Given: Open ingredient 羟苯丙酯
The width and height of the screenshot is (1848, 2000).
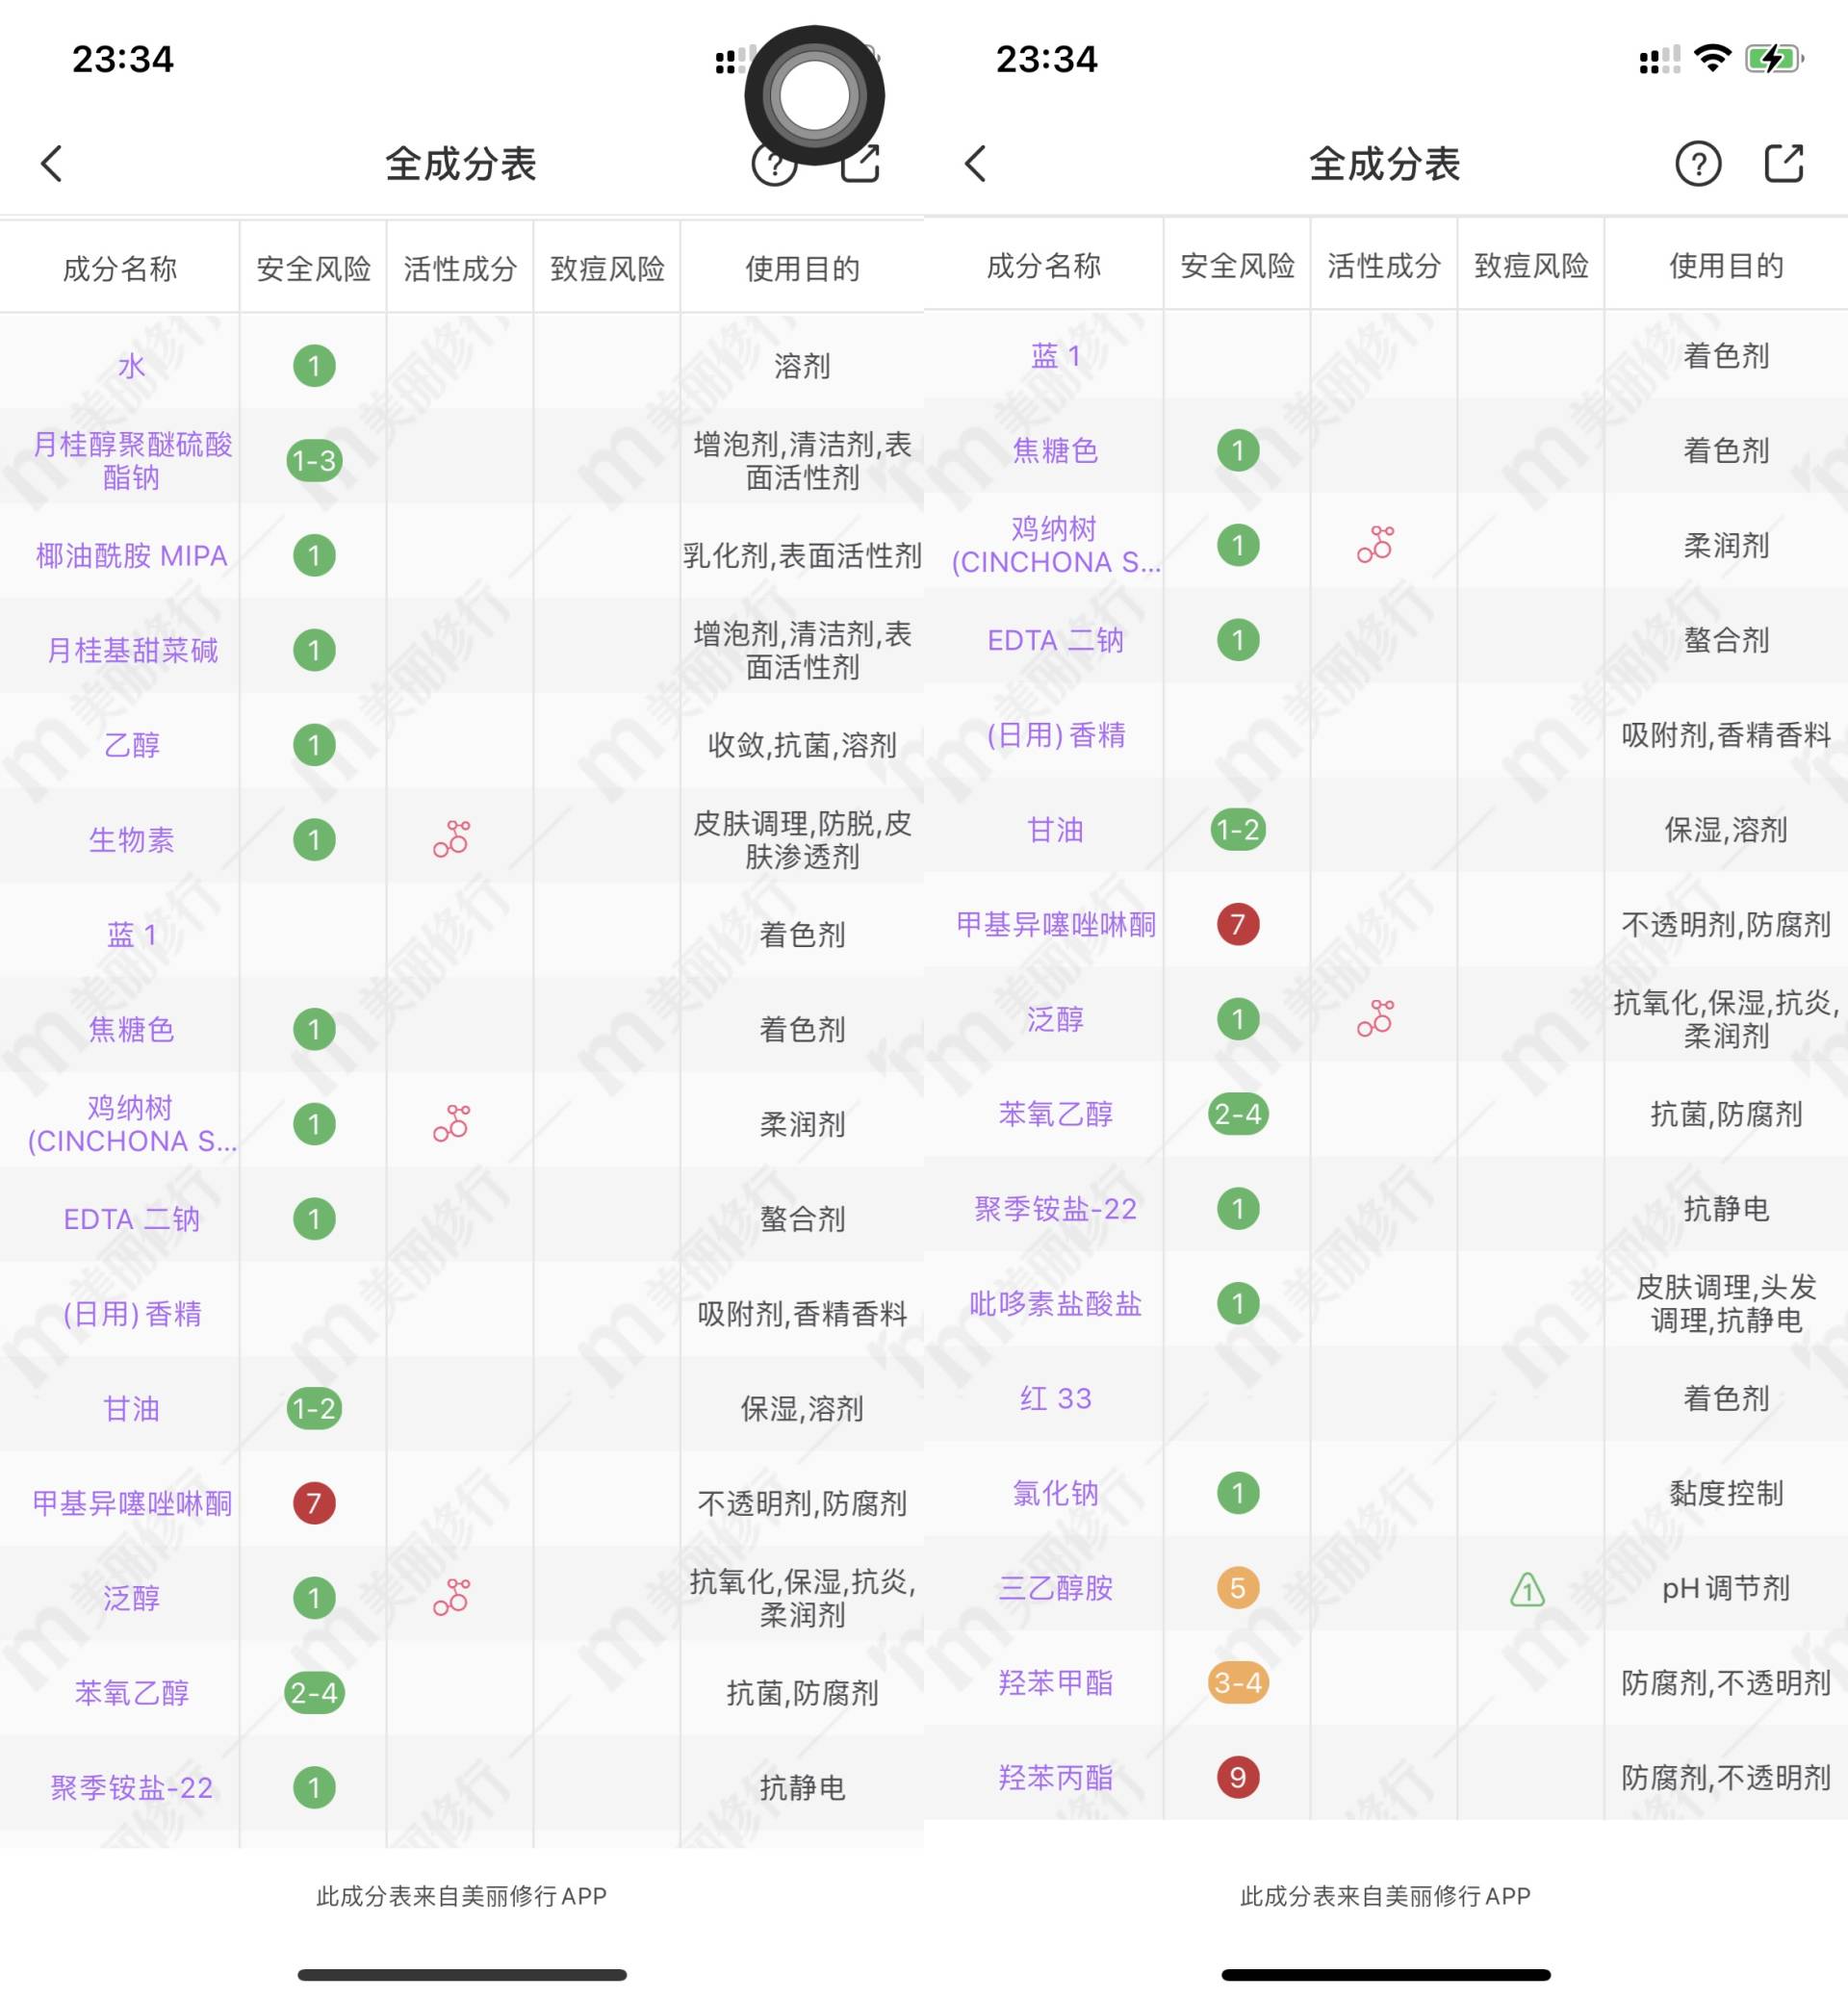Looking at the screenshot, I should pos(1056,1777).
